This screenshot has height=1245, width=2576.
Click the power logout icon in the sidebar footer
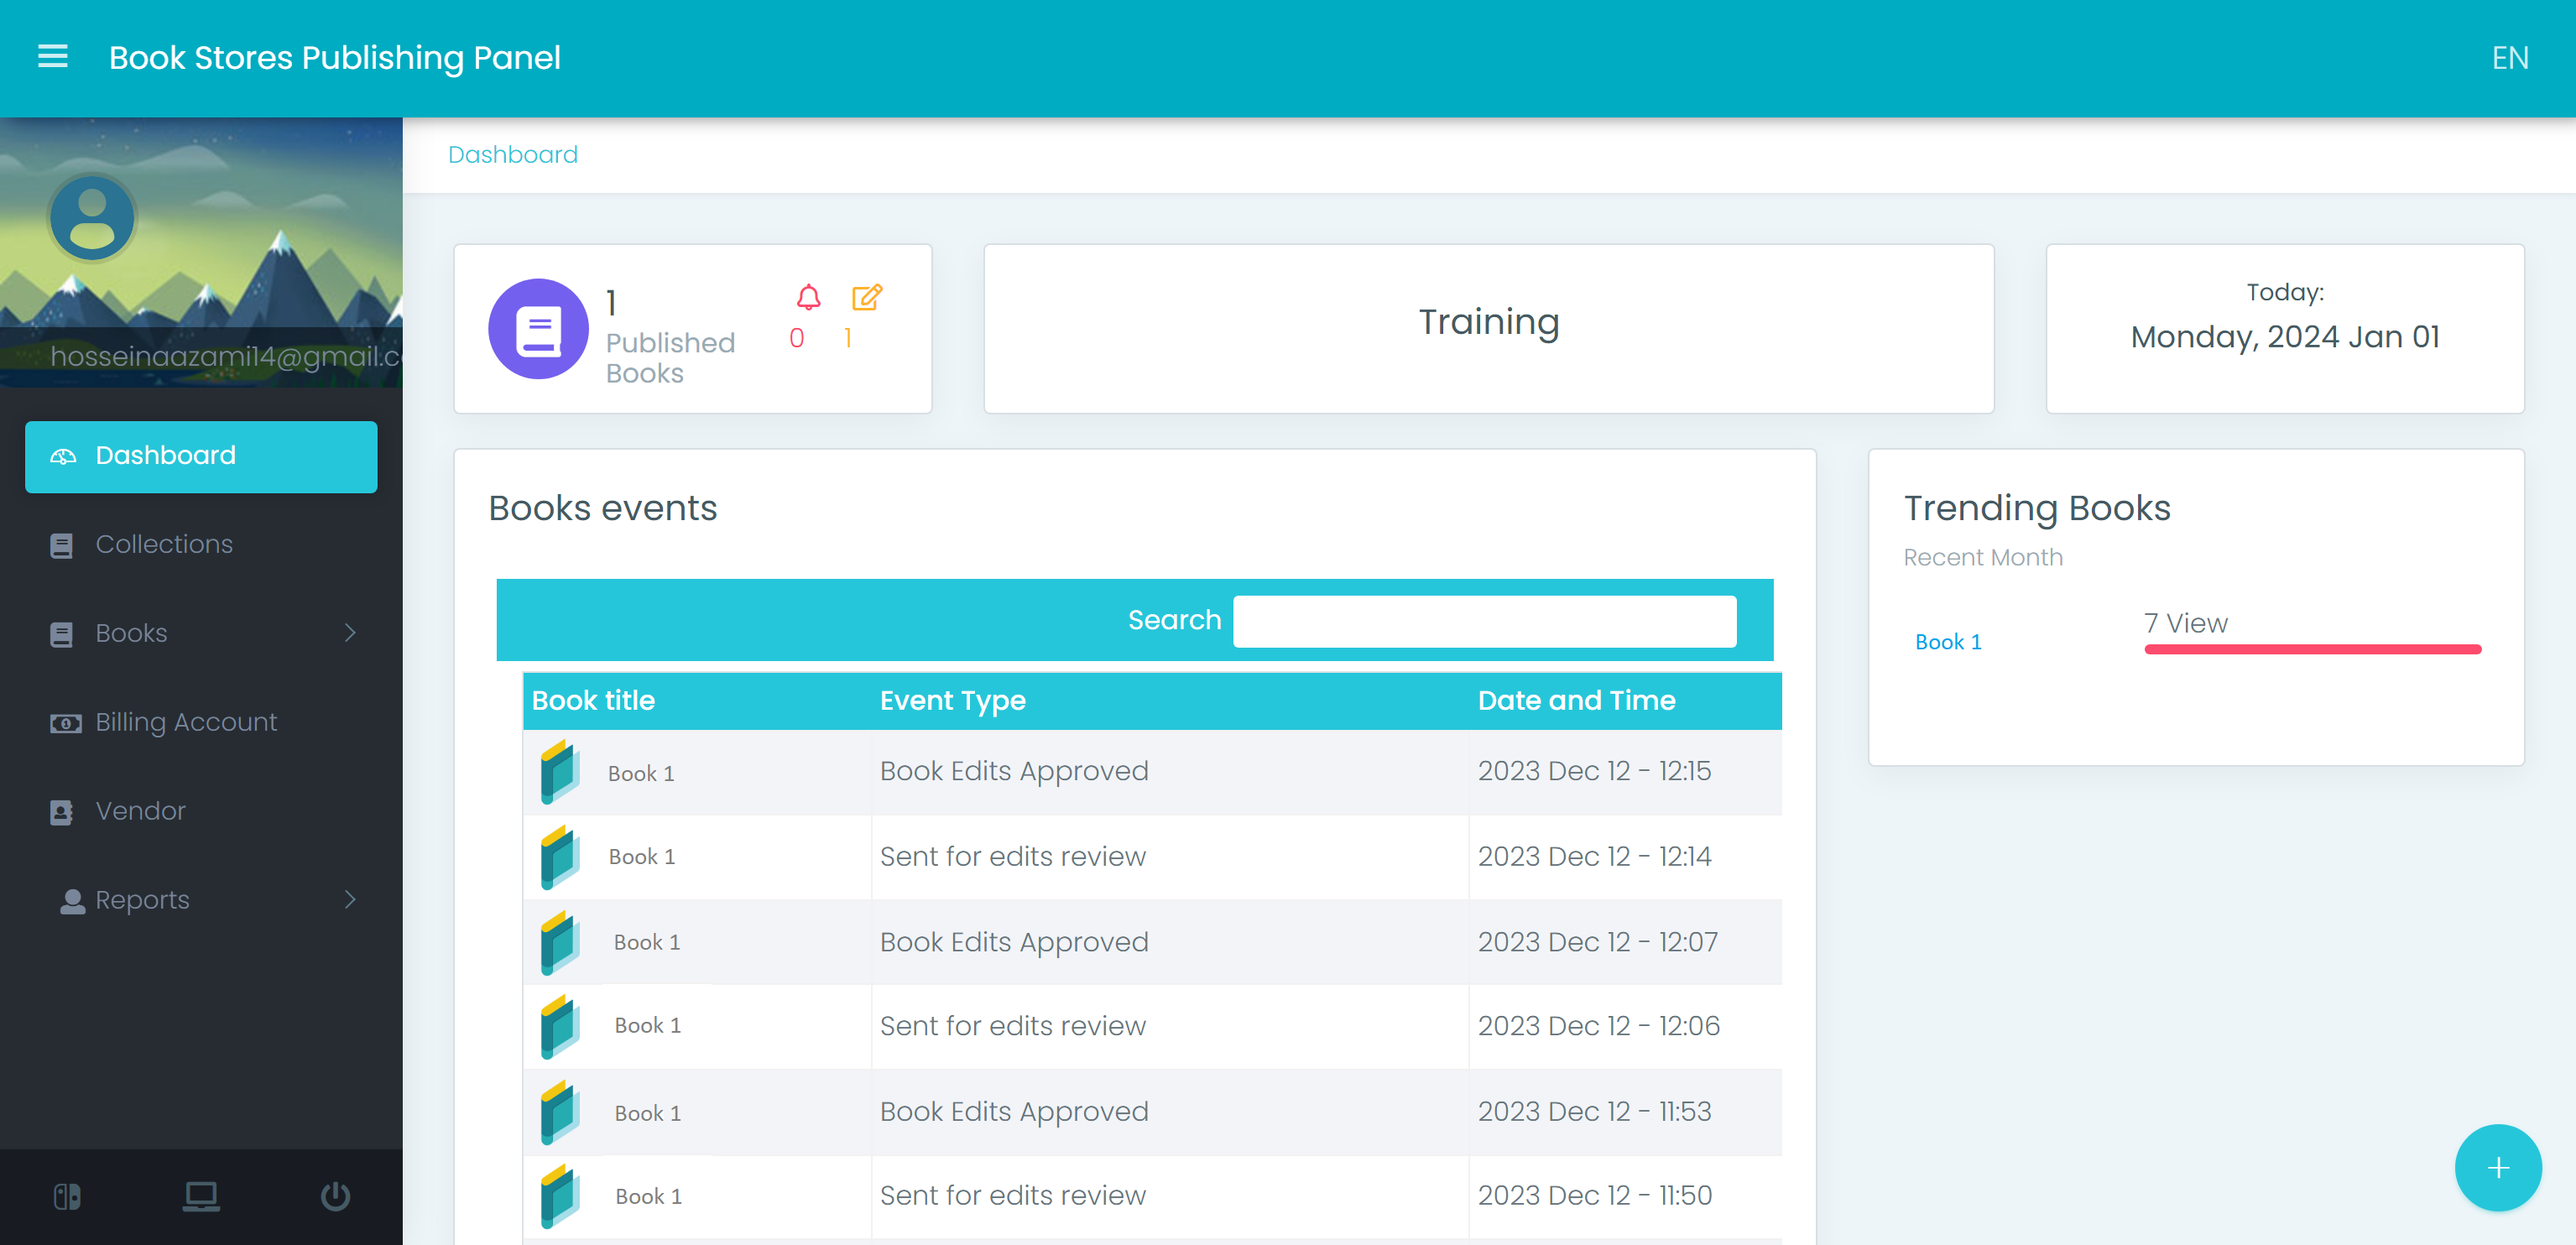(x=335, y=1196)
